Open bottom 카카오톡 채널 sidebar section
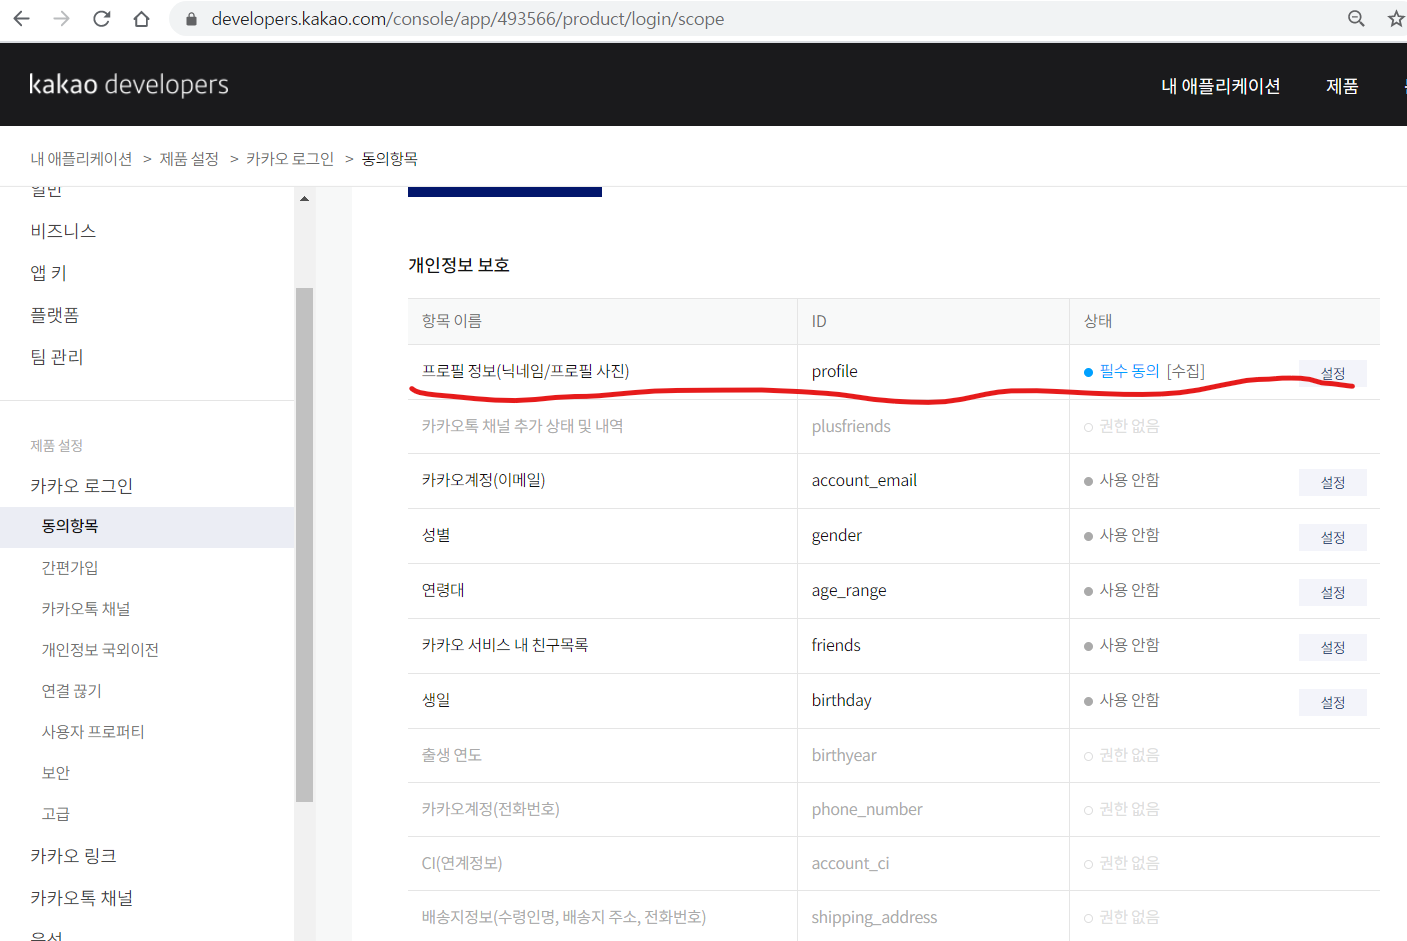Screen dimensions: 1407x941 82,898
